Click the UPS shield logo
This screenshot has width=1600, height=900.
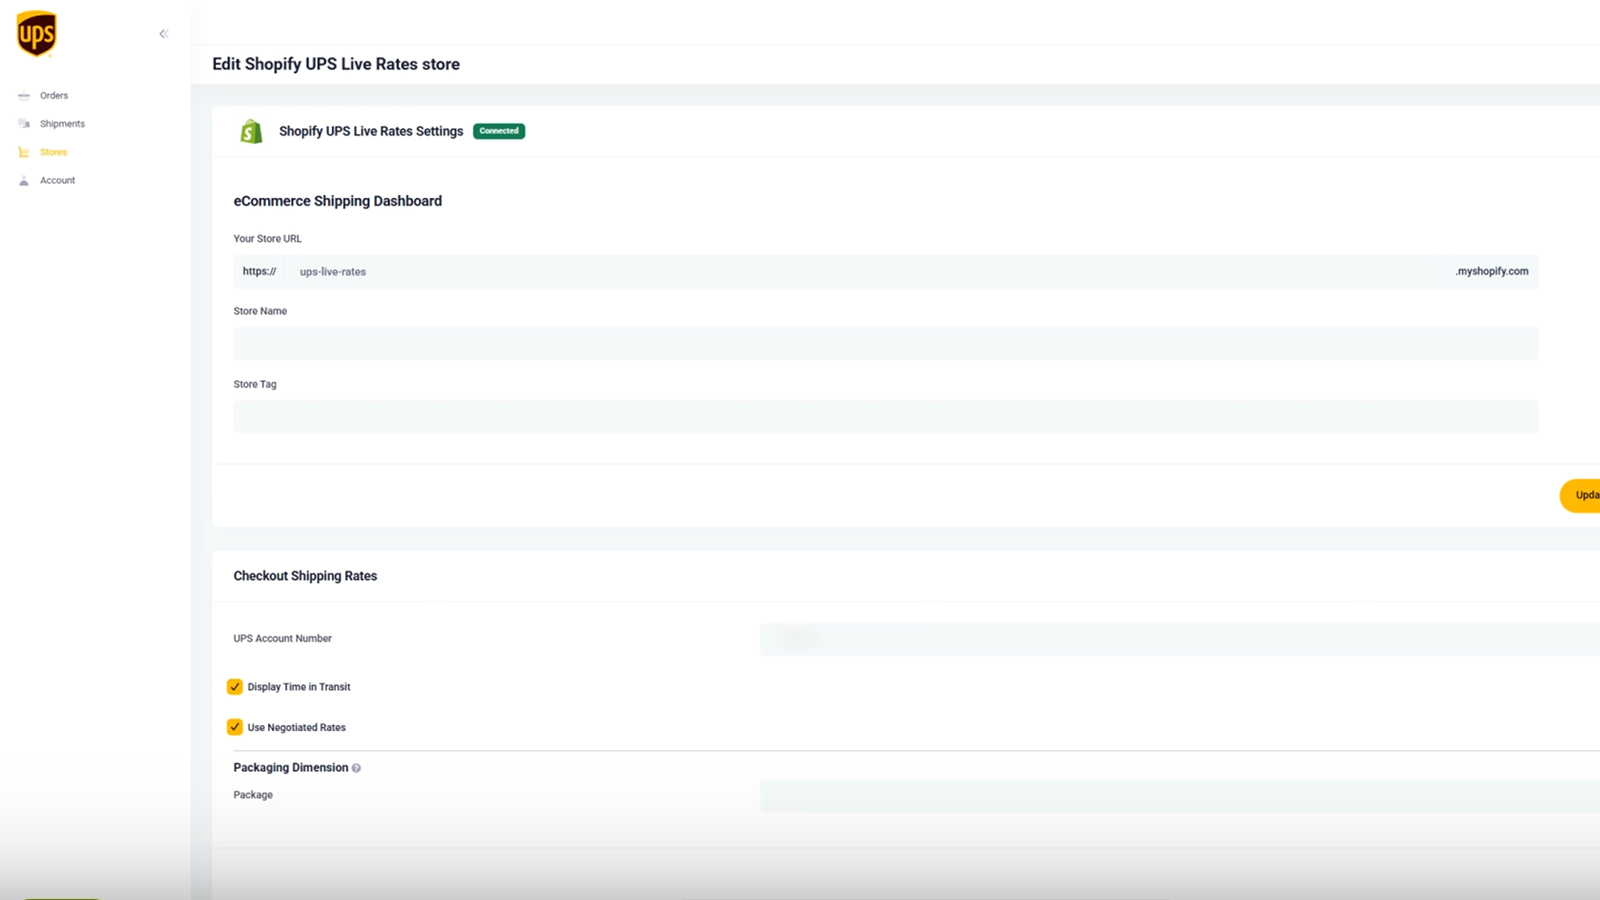[36, 34]
